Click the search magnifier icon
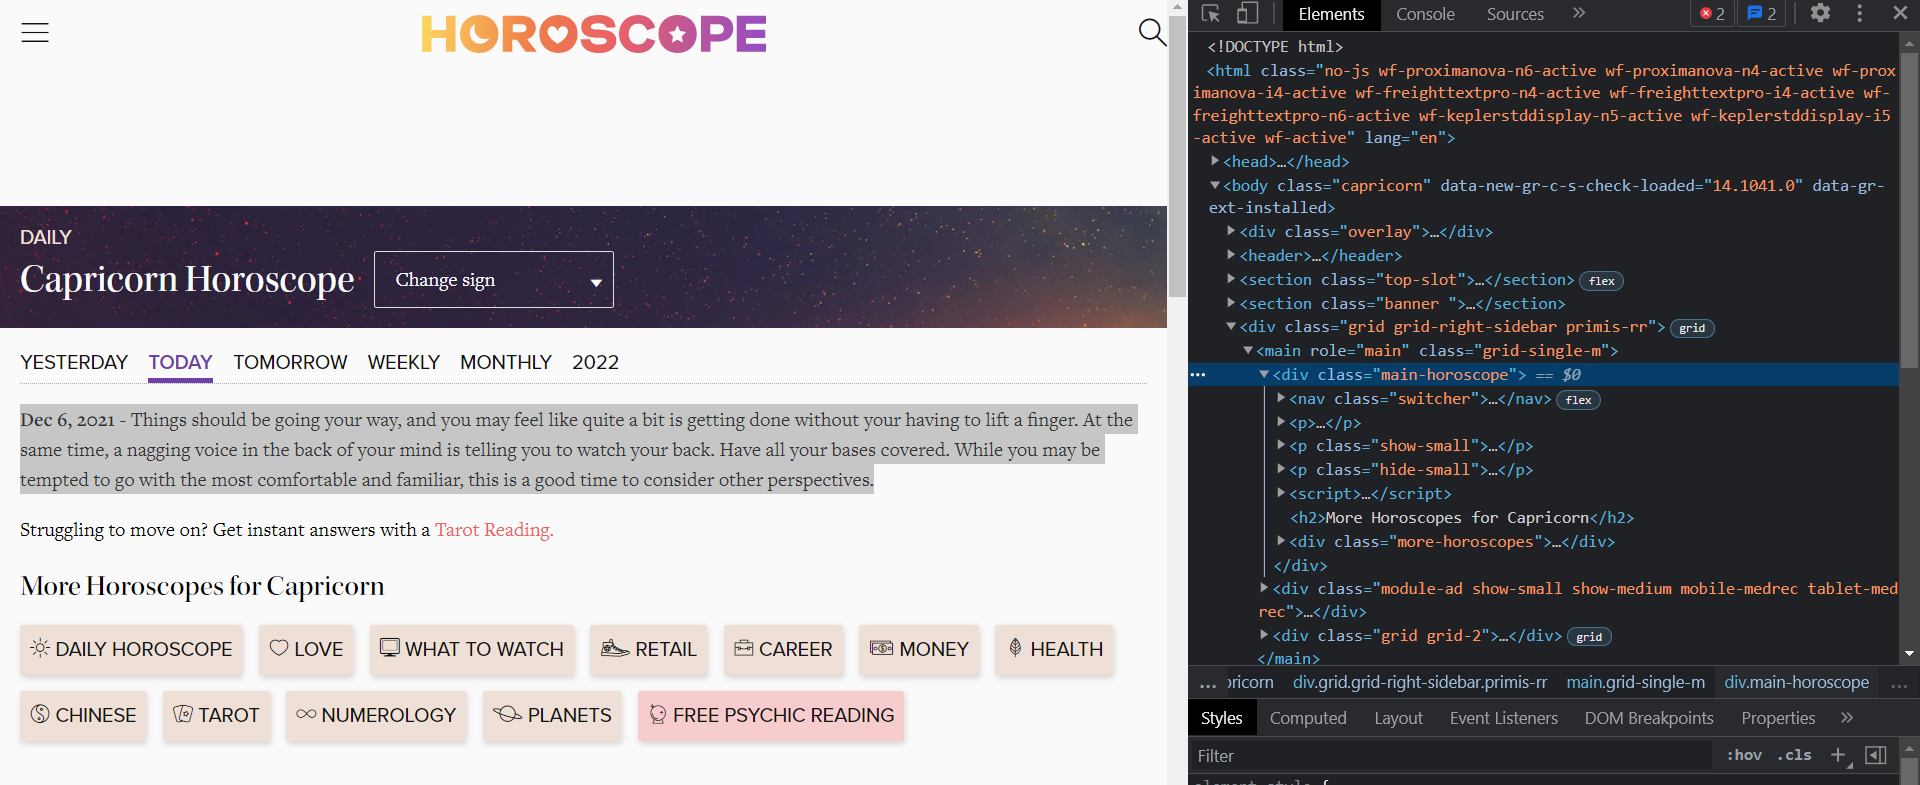 click(x=1152, y=32)
